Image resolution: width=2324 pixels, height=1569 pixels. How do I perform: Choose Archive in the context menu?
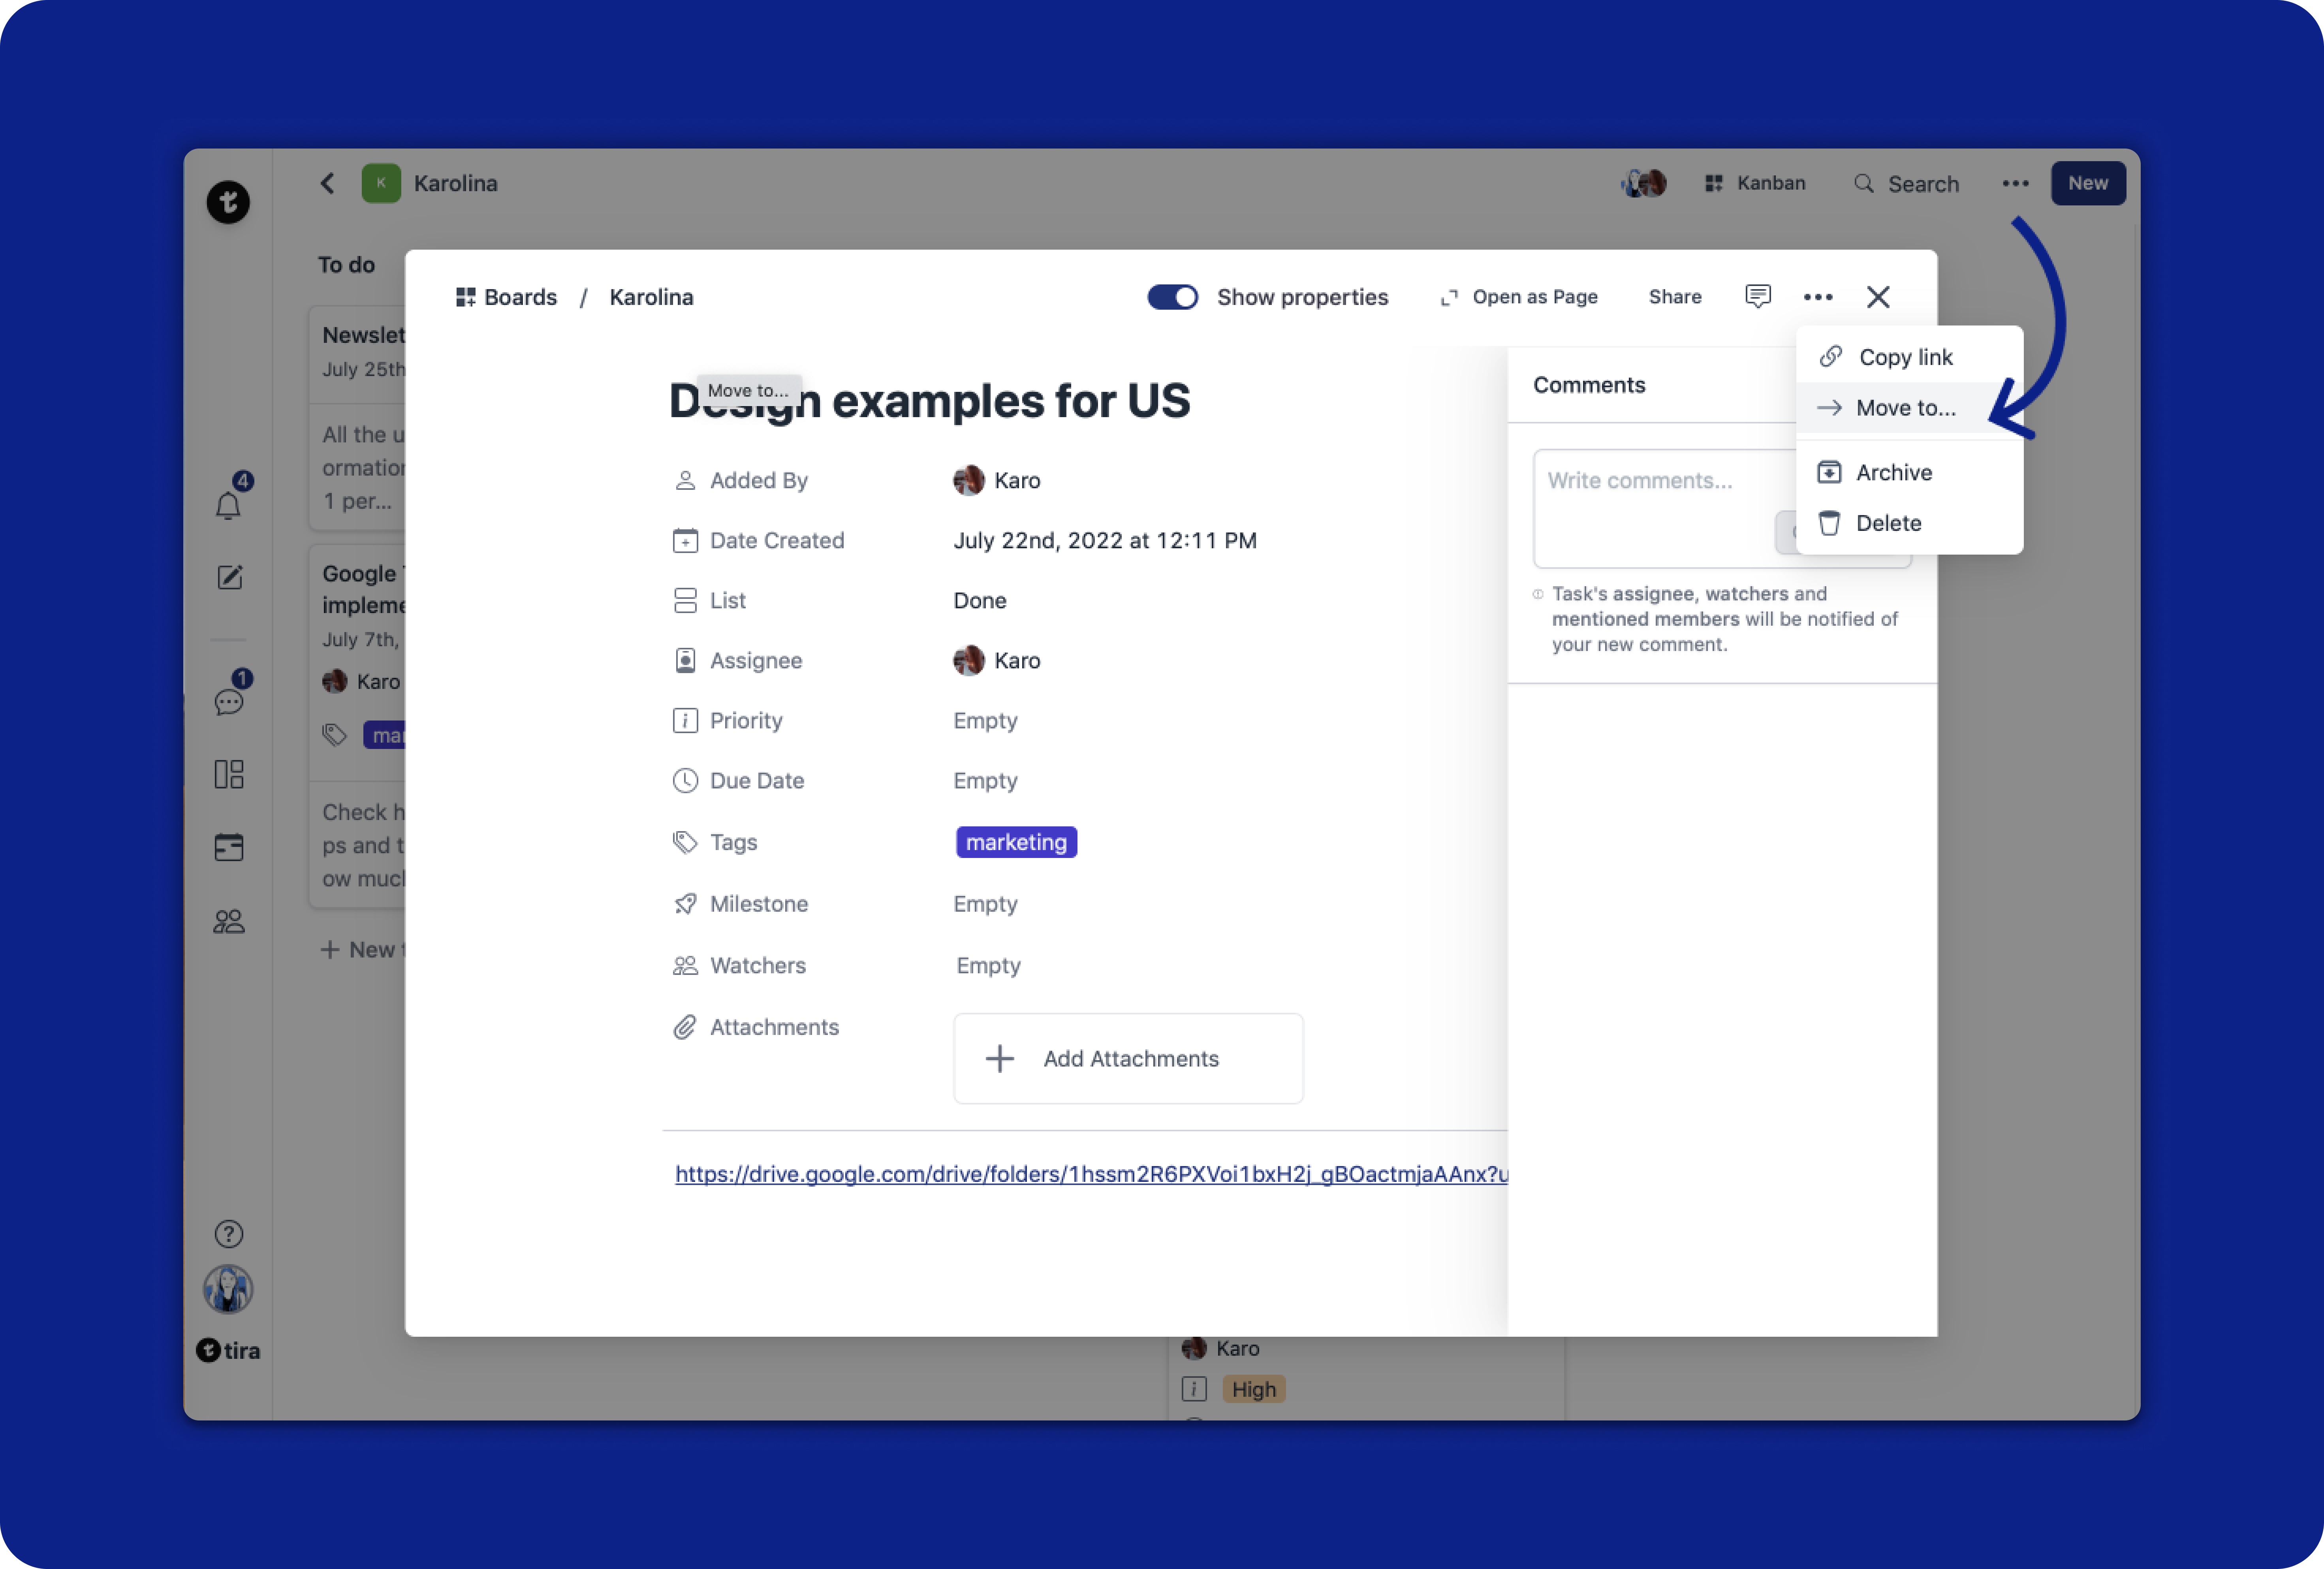[1893, 472]
